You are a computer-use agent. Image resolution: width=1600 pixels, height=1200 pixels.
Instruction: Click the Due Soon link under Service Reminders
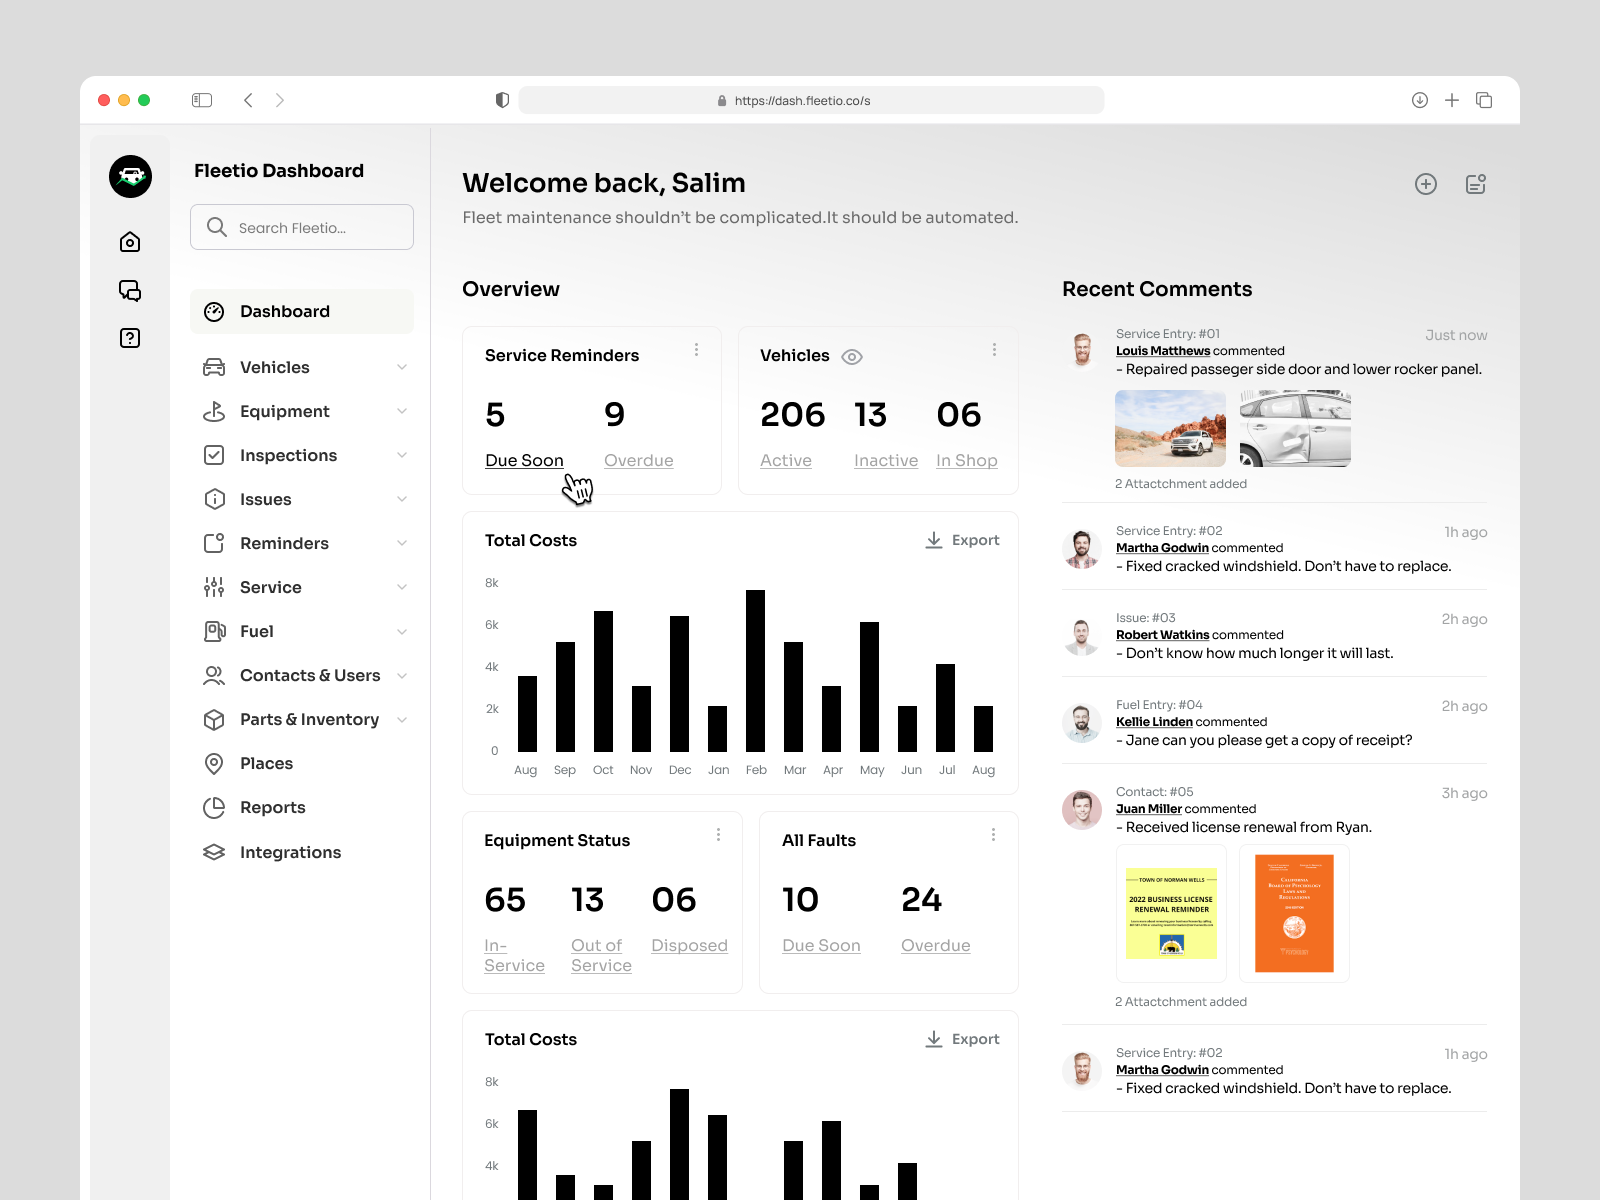coord(524,460)
